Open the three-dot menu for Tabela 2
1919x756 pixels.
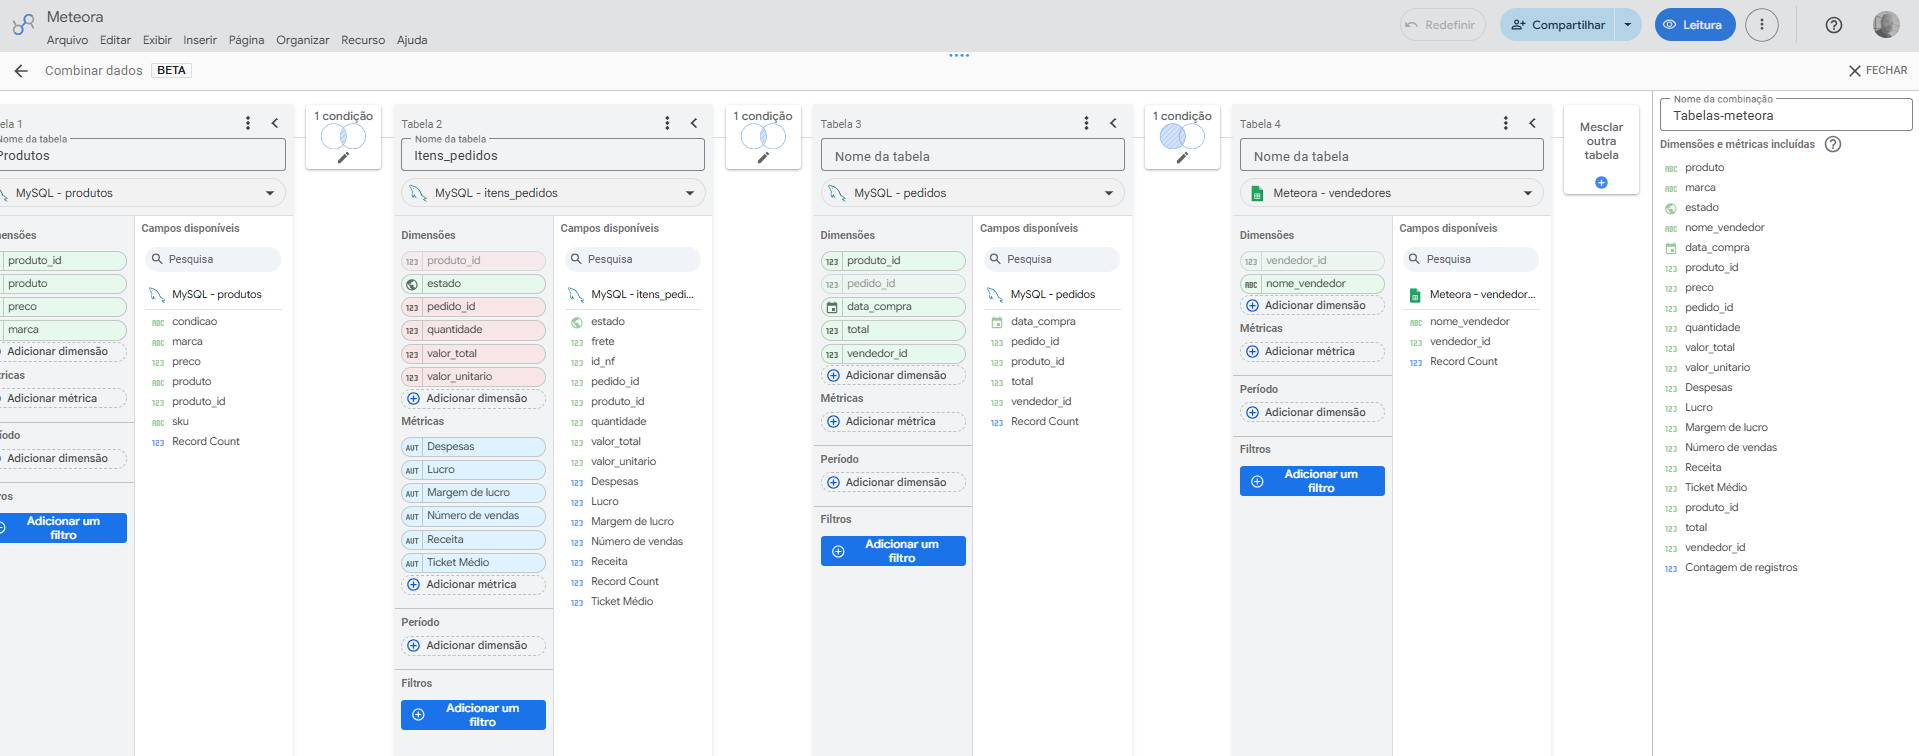(x=667, y=123)
